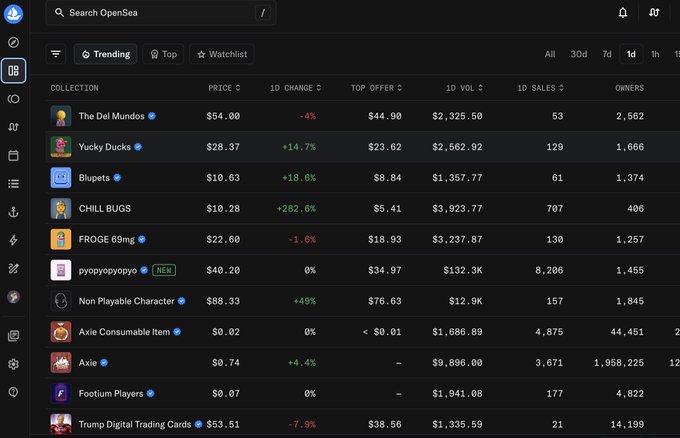Open the compass Discover icon in sidebar
The image size is (680, 438).
[13, 42]
